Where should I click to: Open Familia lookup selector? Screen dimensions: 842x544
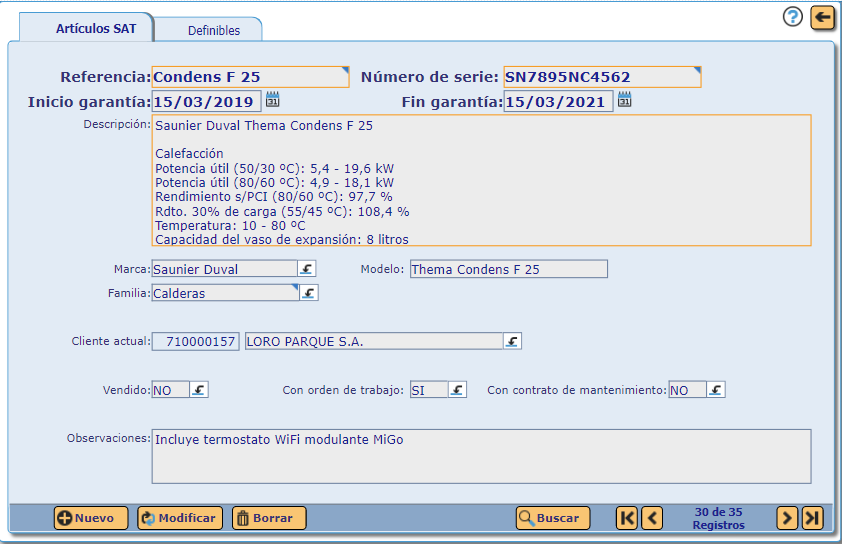[x=309, y=293]
